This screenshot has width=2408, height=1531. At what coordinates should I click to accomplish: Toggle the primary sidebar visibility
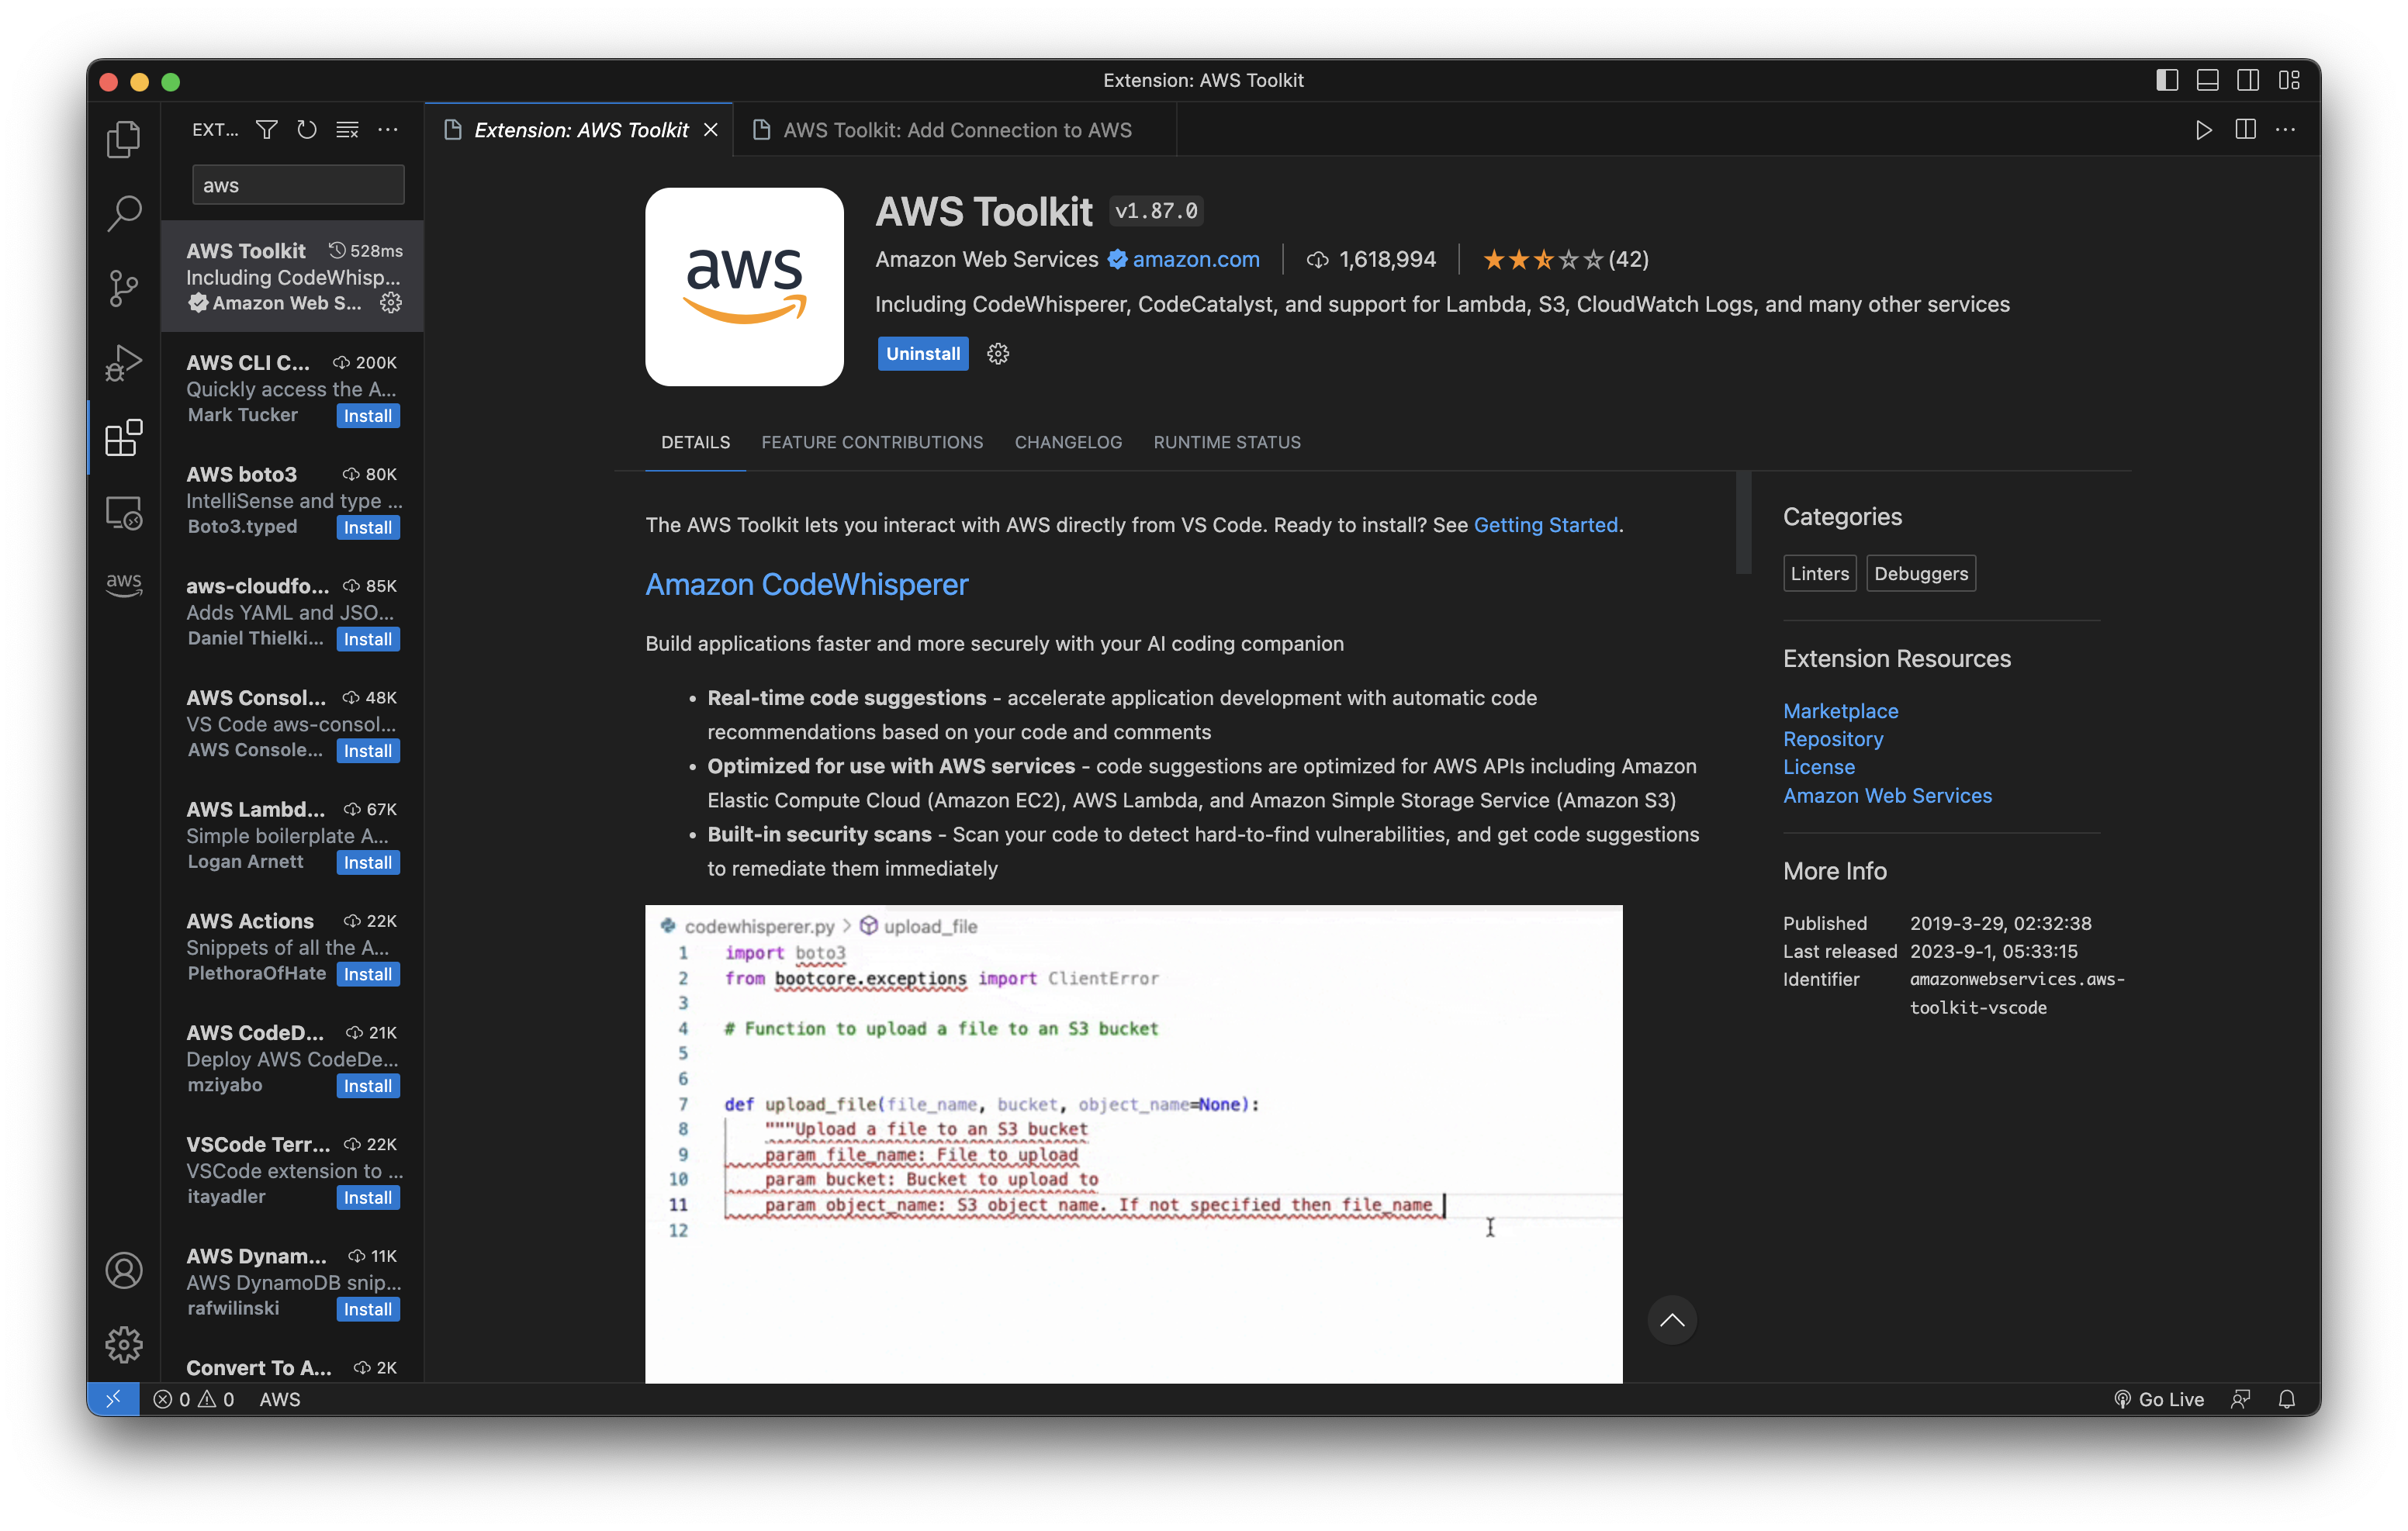coord(2166,80)
